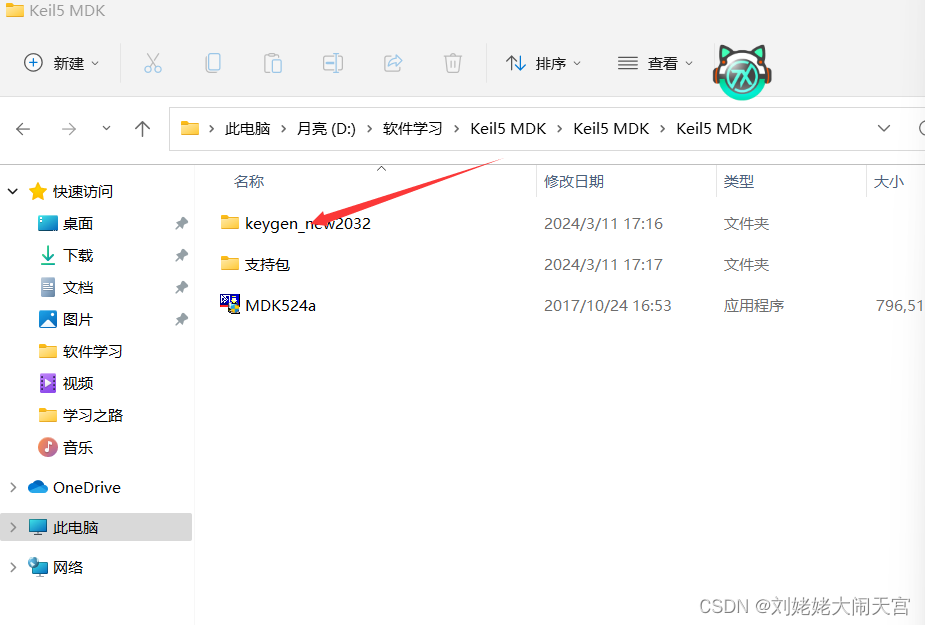Click the folder icon in address bar

189,128
